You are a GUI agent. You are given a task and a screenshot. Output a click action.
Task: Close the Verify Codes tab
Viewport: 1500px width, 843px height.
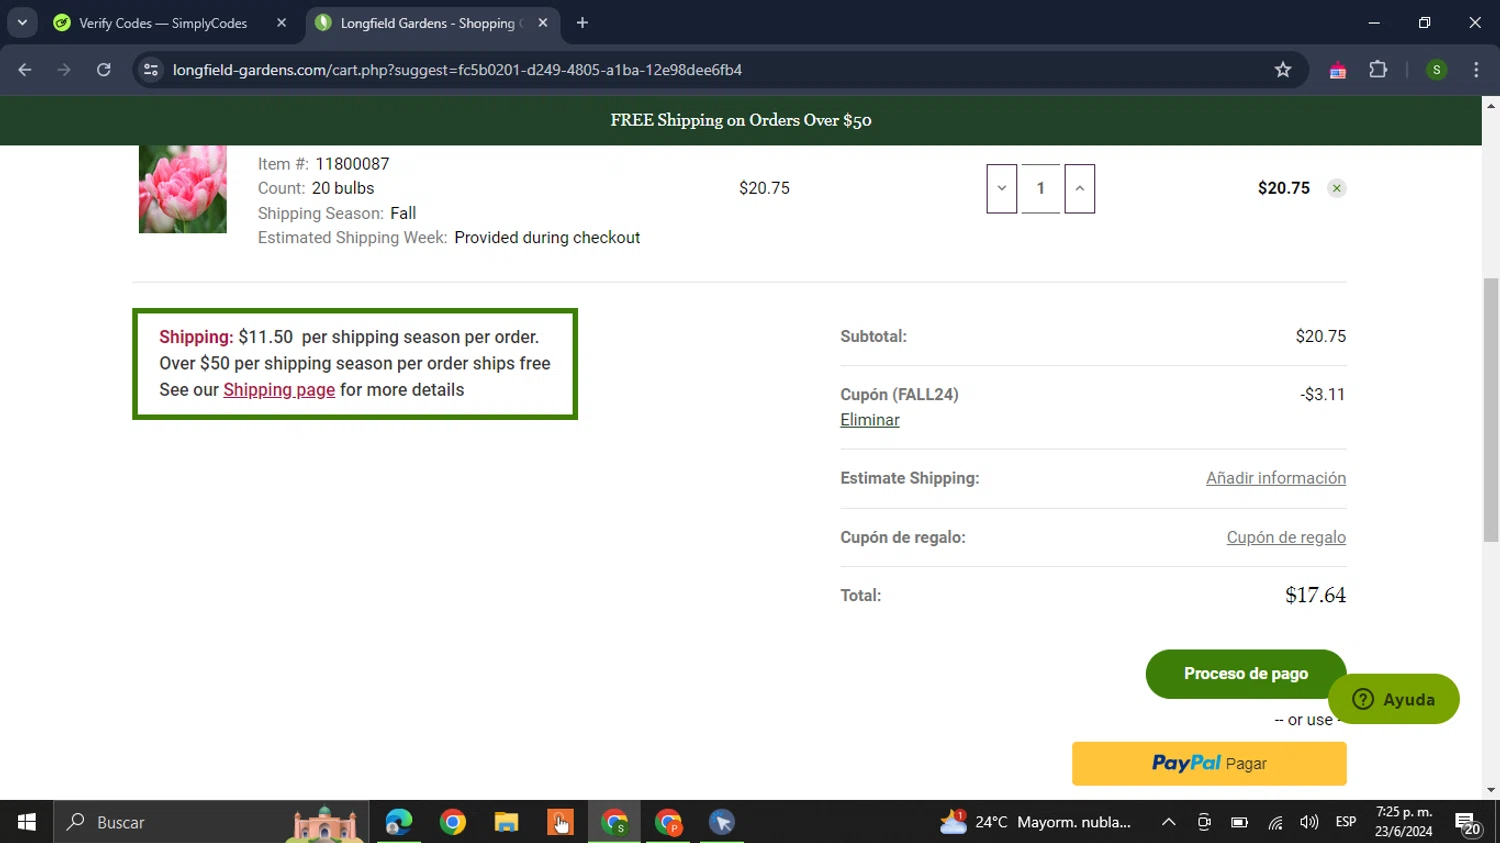(281, 23)
